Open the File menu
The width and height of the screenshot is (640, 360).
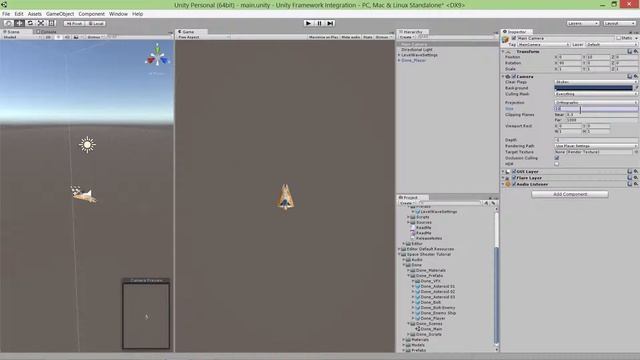pos(6,14)
